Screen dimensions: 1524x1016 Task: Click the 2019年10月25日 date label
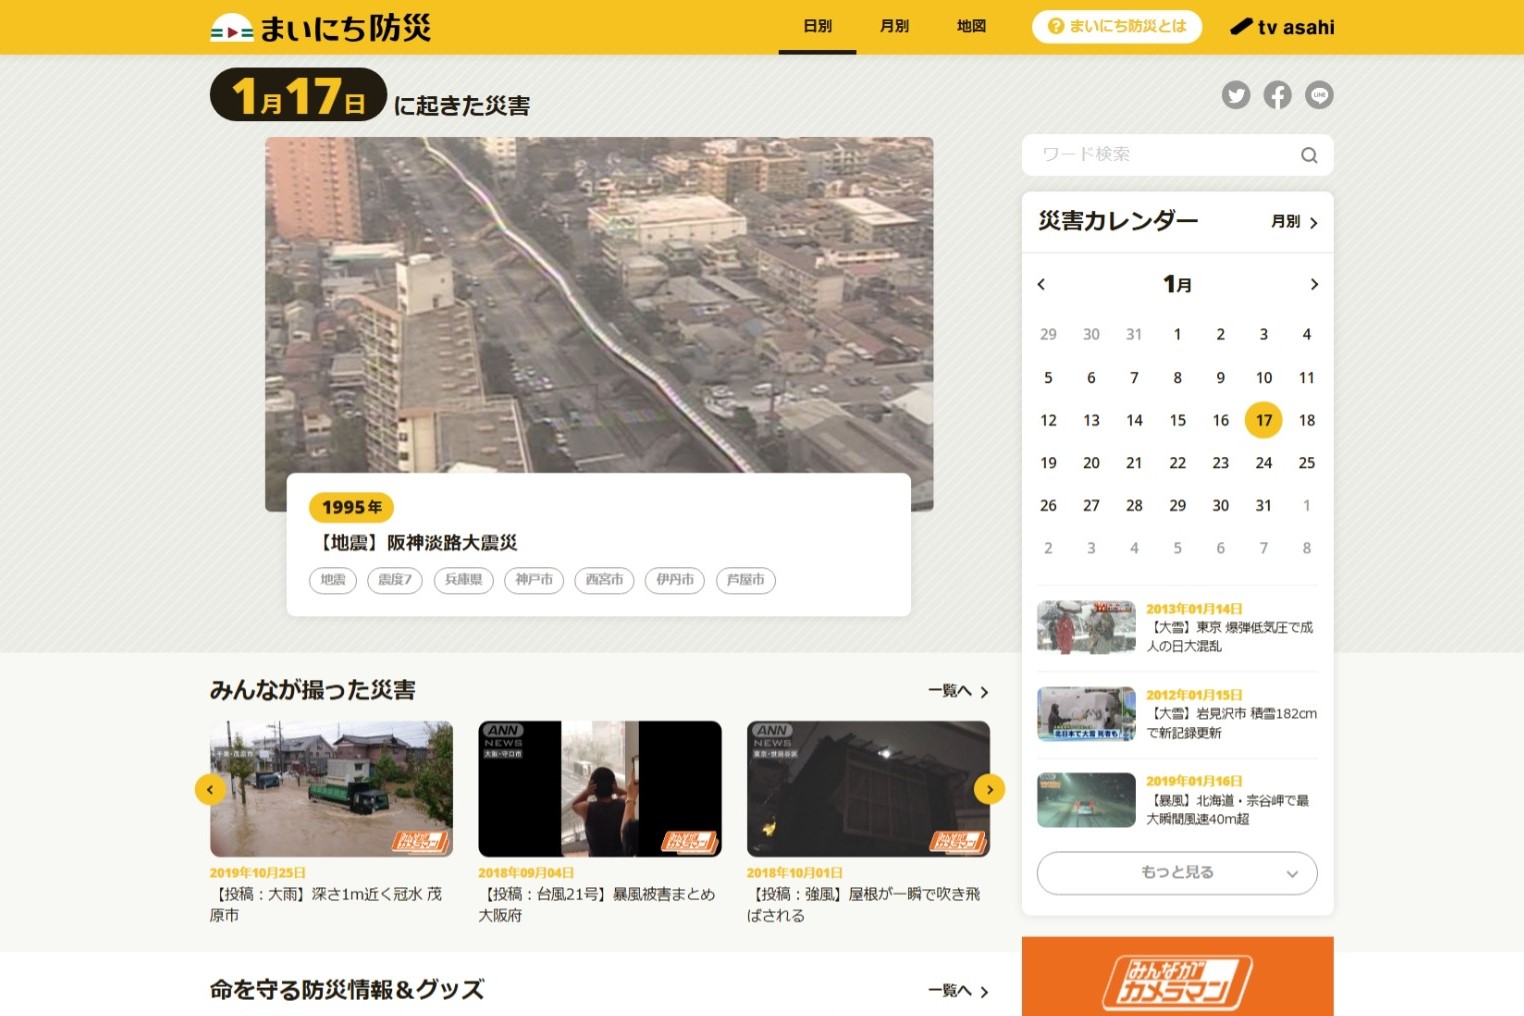coord(258,873)
